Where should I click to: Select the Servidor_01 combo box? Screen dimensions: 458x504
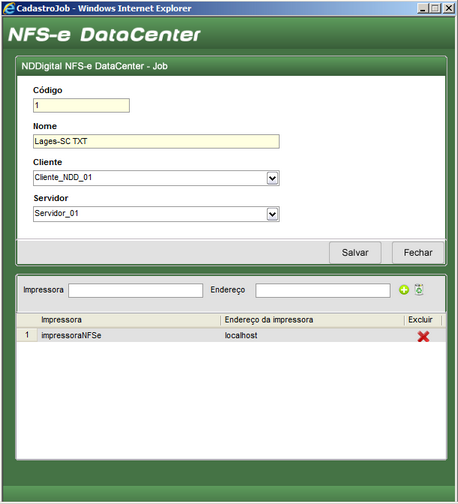point(156,214)
